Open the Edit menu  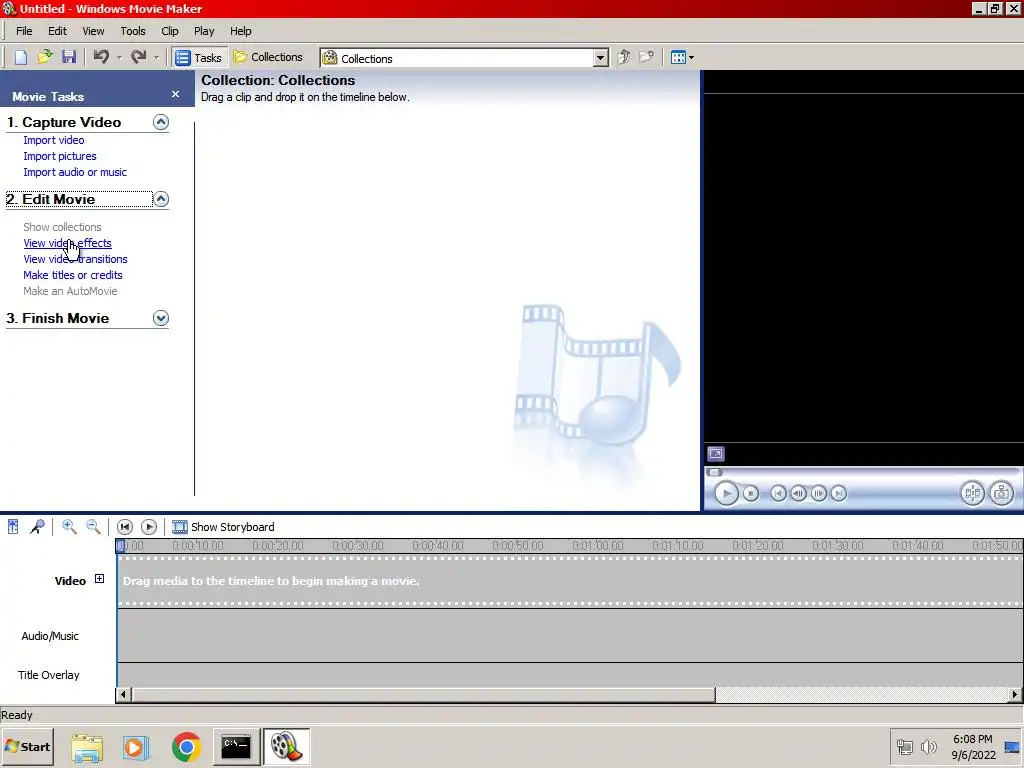(57, 31)
